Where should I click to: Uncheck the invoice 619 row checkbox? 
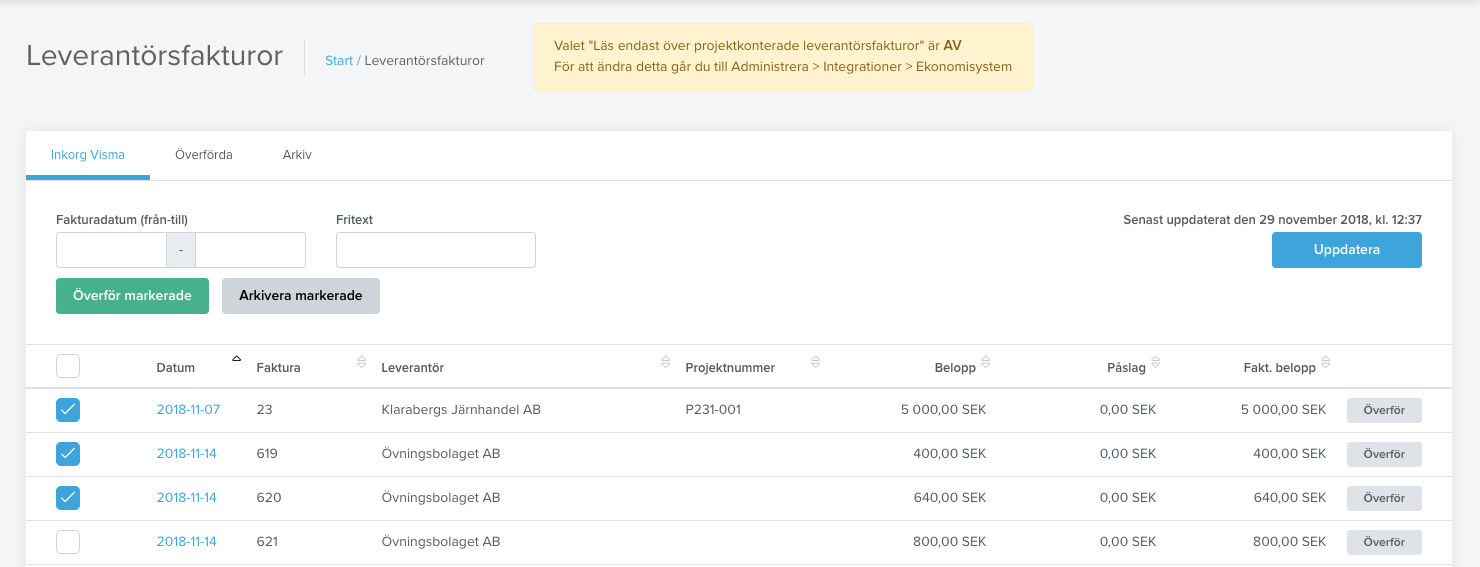(68, 454)
